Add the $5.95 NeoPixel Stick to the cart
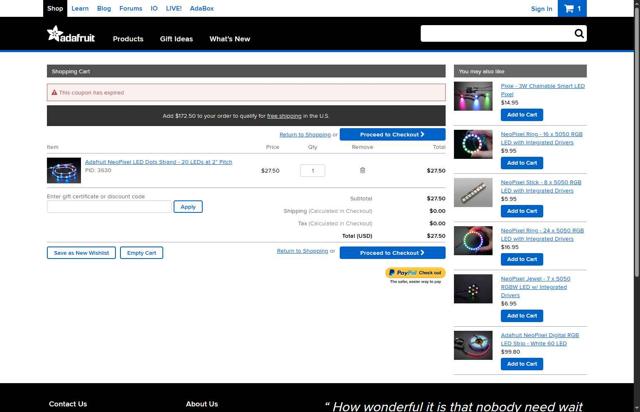Viewport: 640px width, 412px height. tap(522, 211)
